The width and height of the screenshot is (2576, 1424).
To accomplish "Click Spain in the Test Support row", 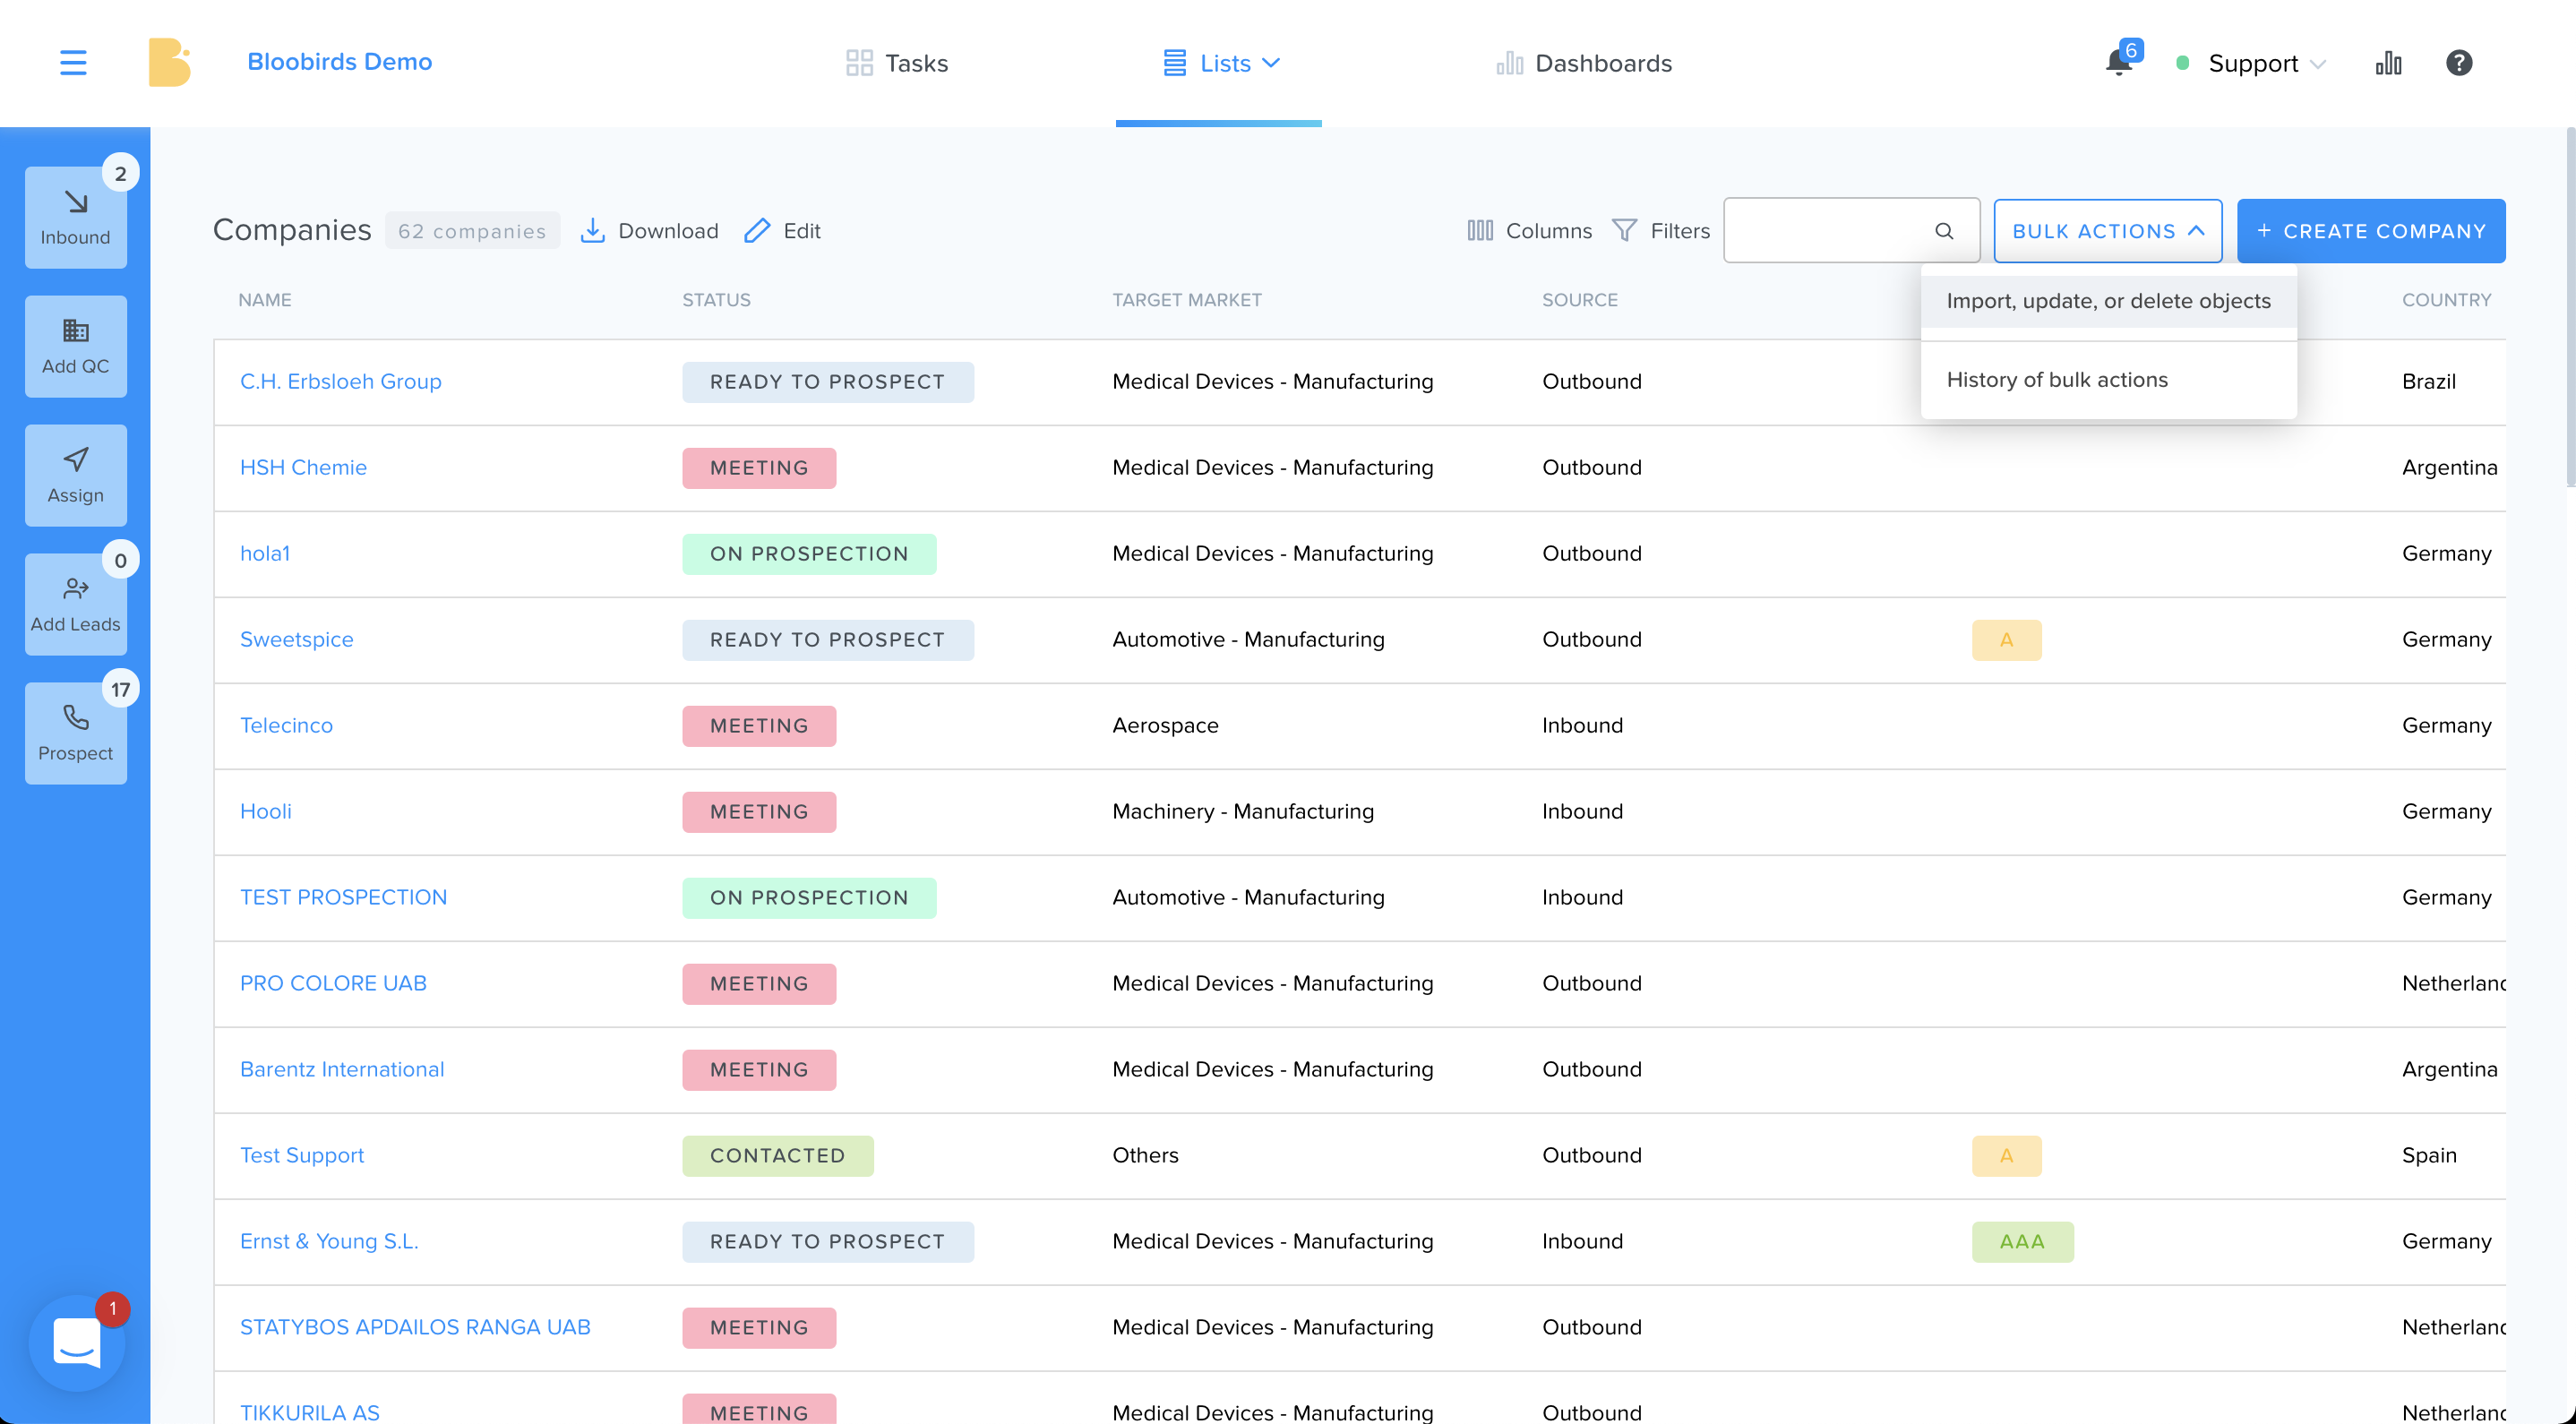I will 2429,1156.
